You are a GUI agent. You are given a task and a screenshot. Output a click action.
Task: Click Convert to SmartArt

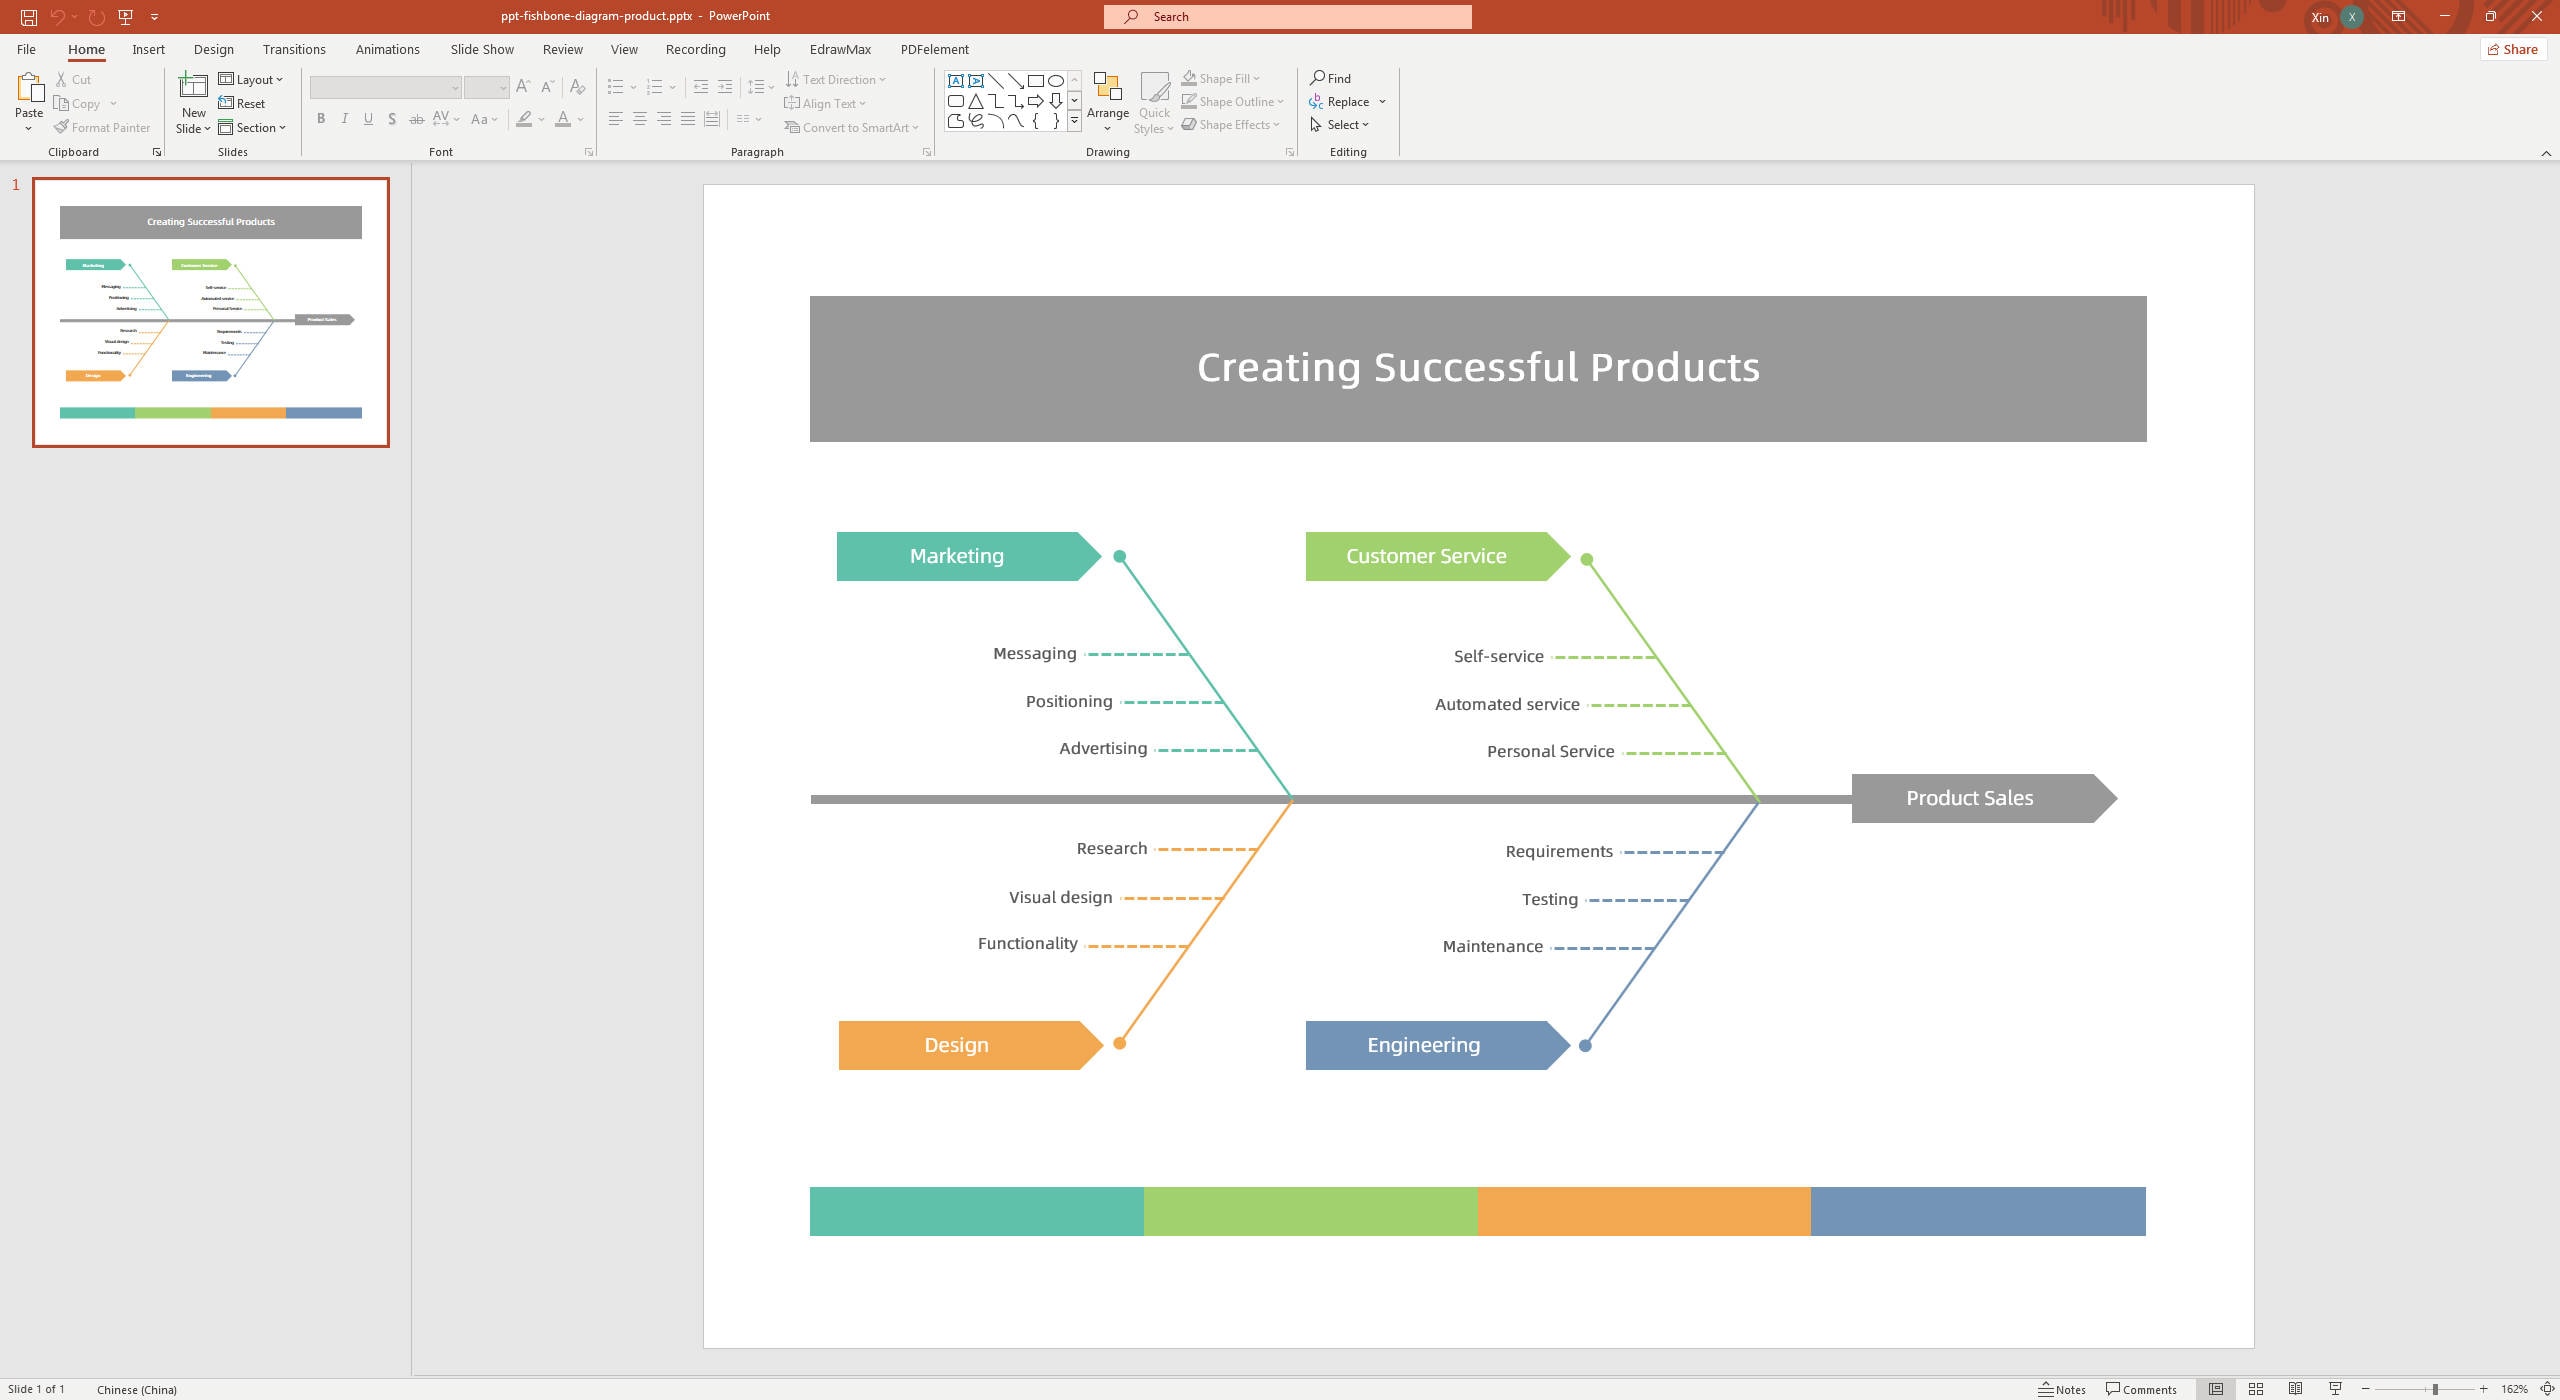[x=851, y=127]
